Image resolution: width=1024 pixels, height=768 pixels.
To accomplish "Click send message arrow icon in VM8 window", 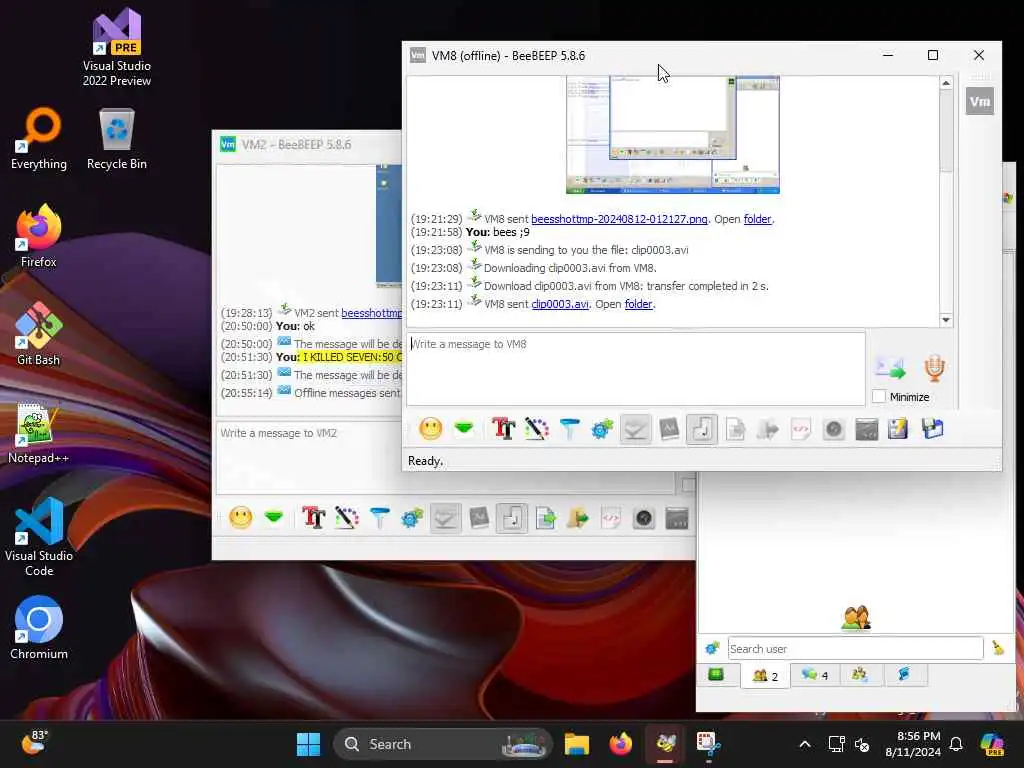I will (x=891, y=368).
